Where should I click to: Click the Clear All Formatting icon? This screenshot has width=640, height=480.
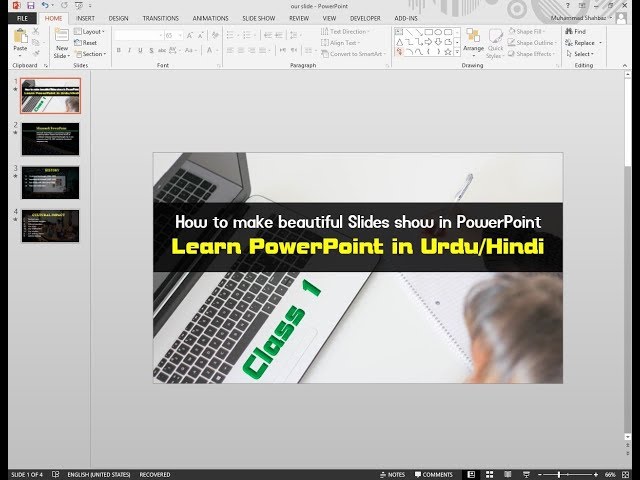pos(215,36)
